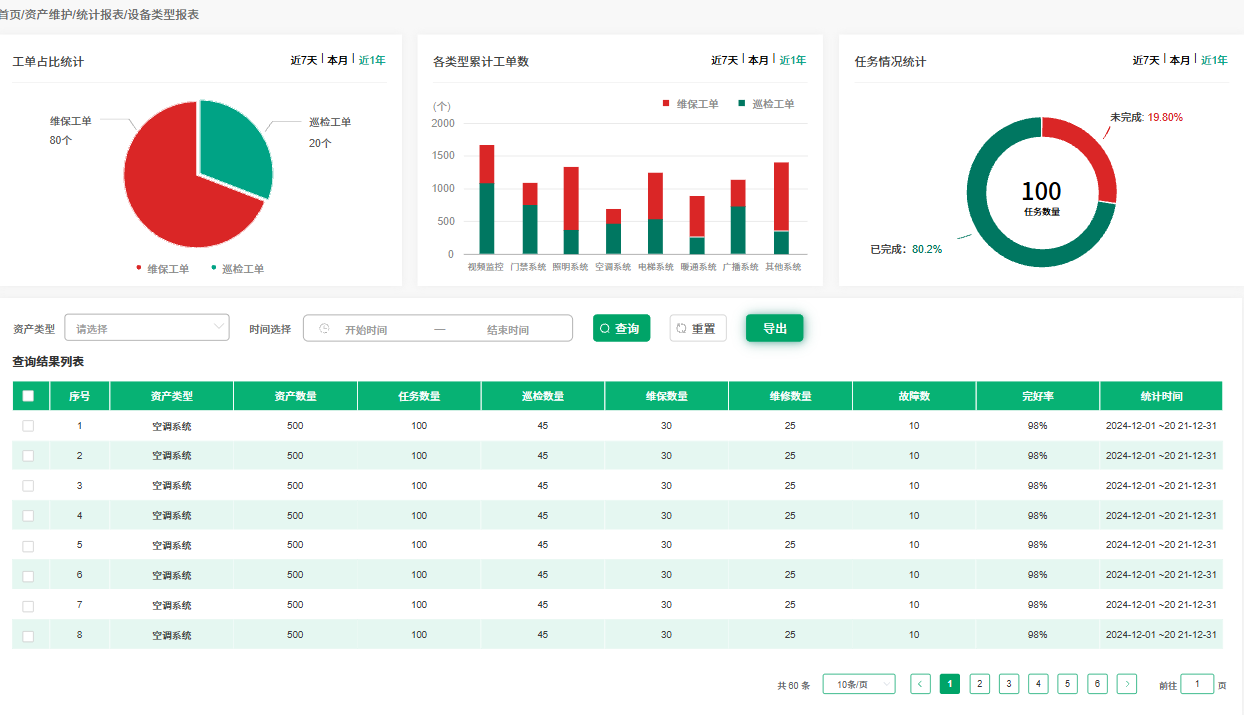Click the refresh icon in the 重置 button
Image resolution: width=1244 pixels, height=715 pixels.
point(682,329)
